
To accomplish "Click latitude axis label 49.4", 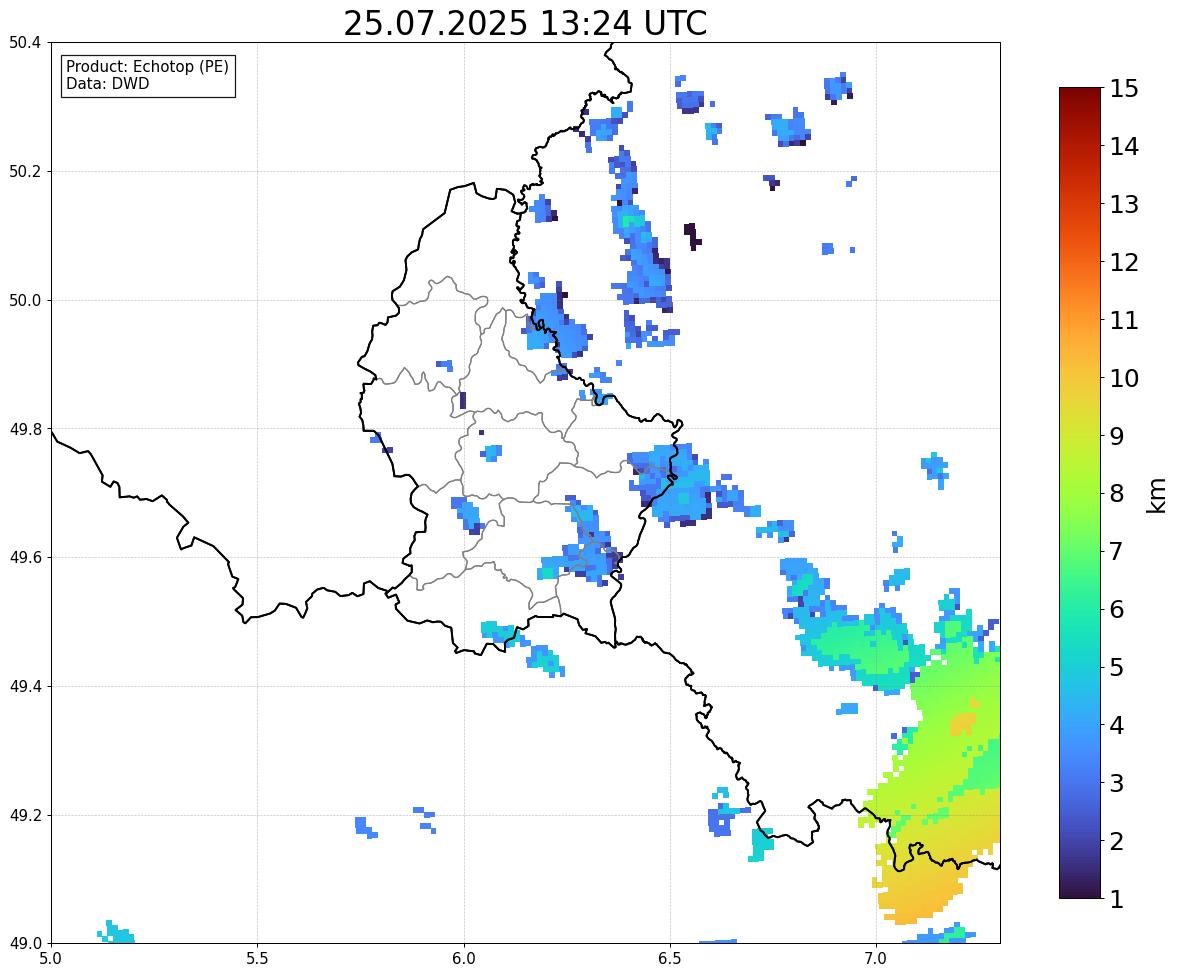I will click(x=25, y=687).
